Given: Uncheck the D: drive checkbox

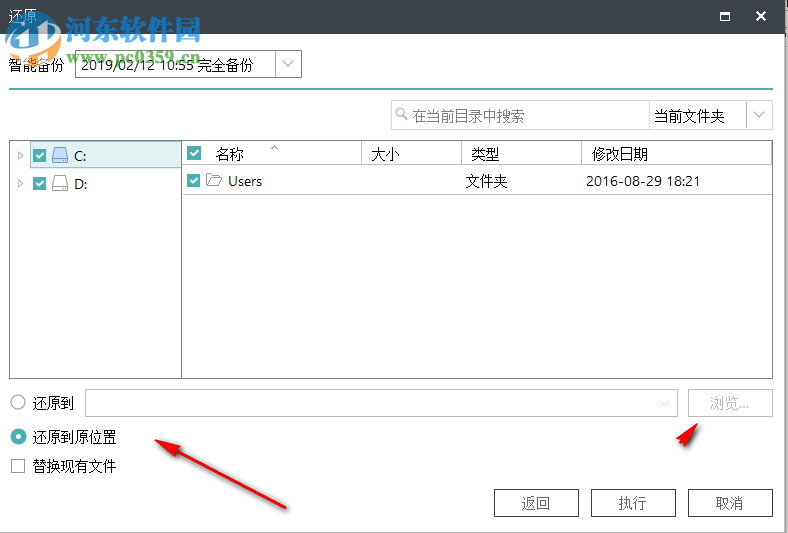Looking at the screenshot, I should point(40,183).
